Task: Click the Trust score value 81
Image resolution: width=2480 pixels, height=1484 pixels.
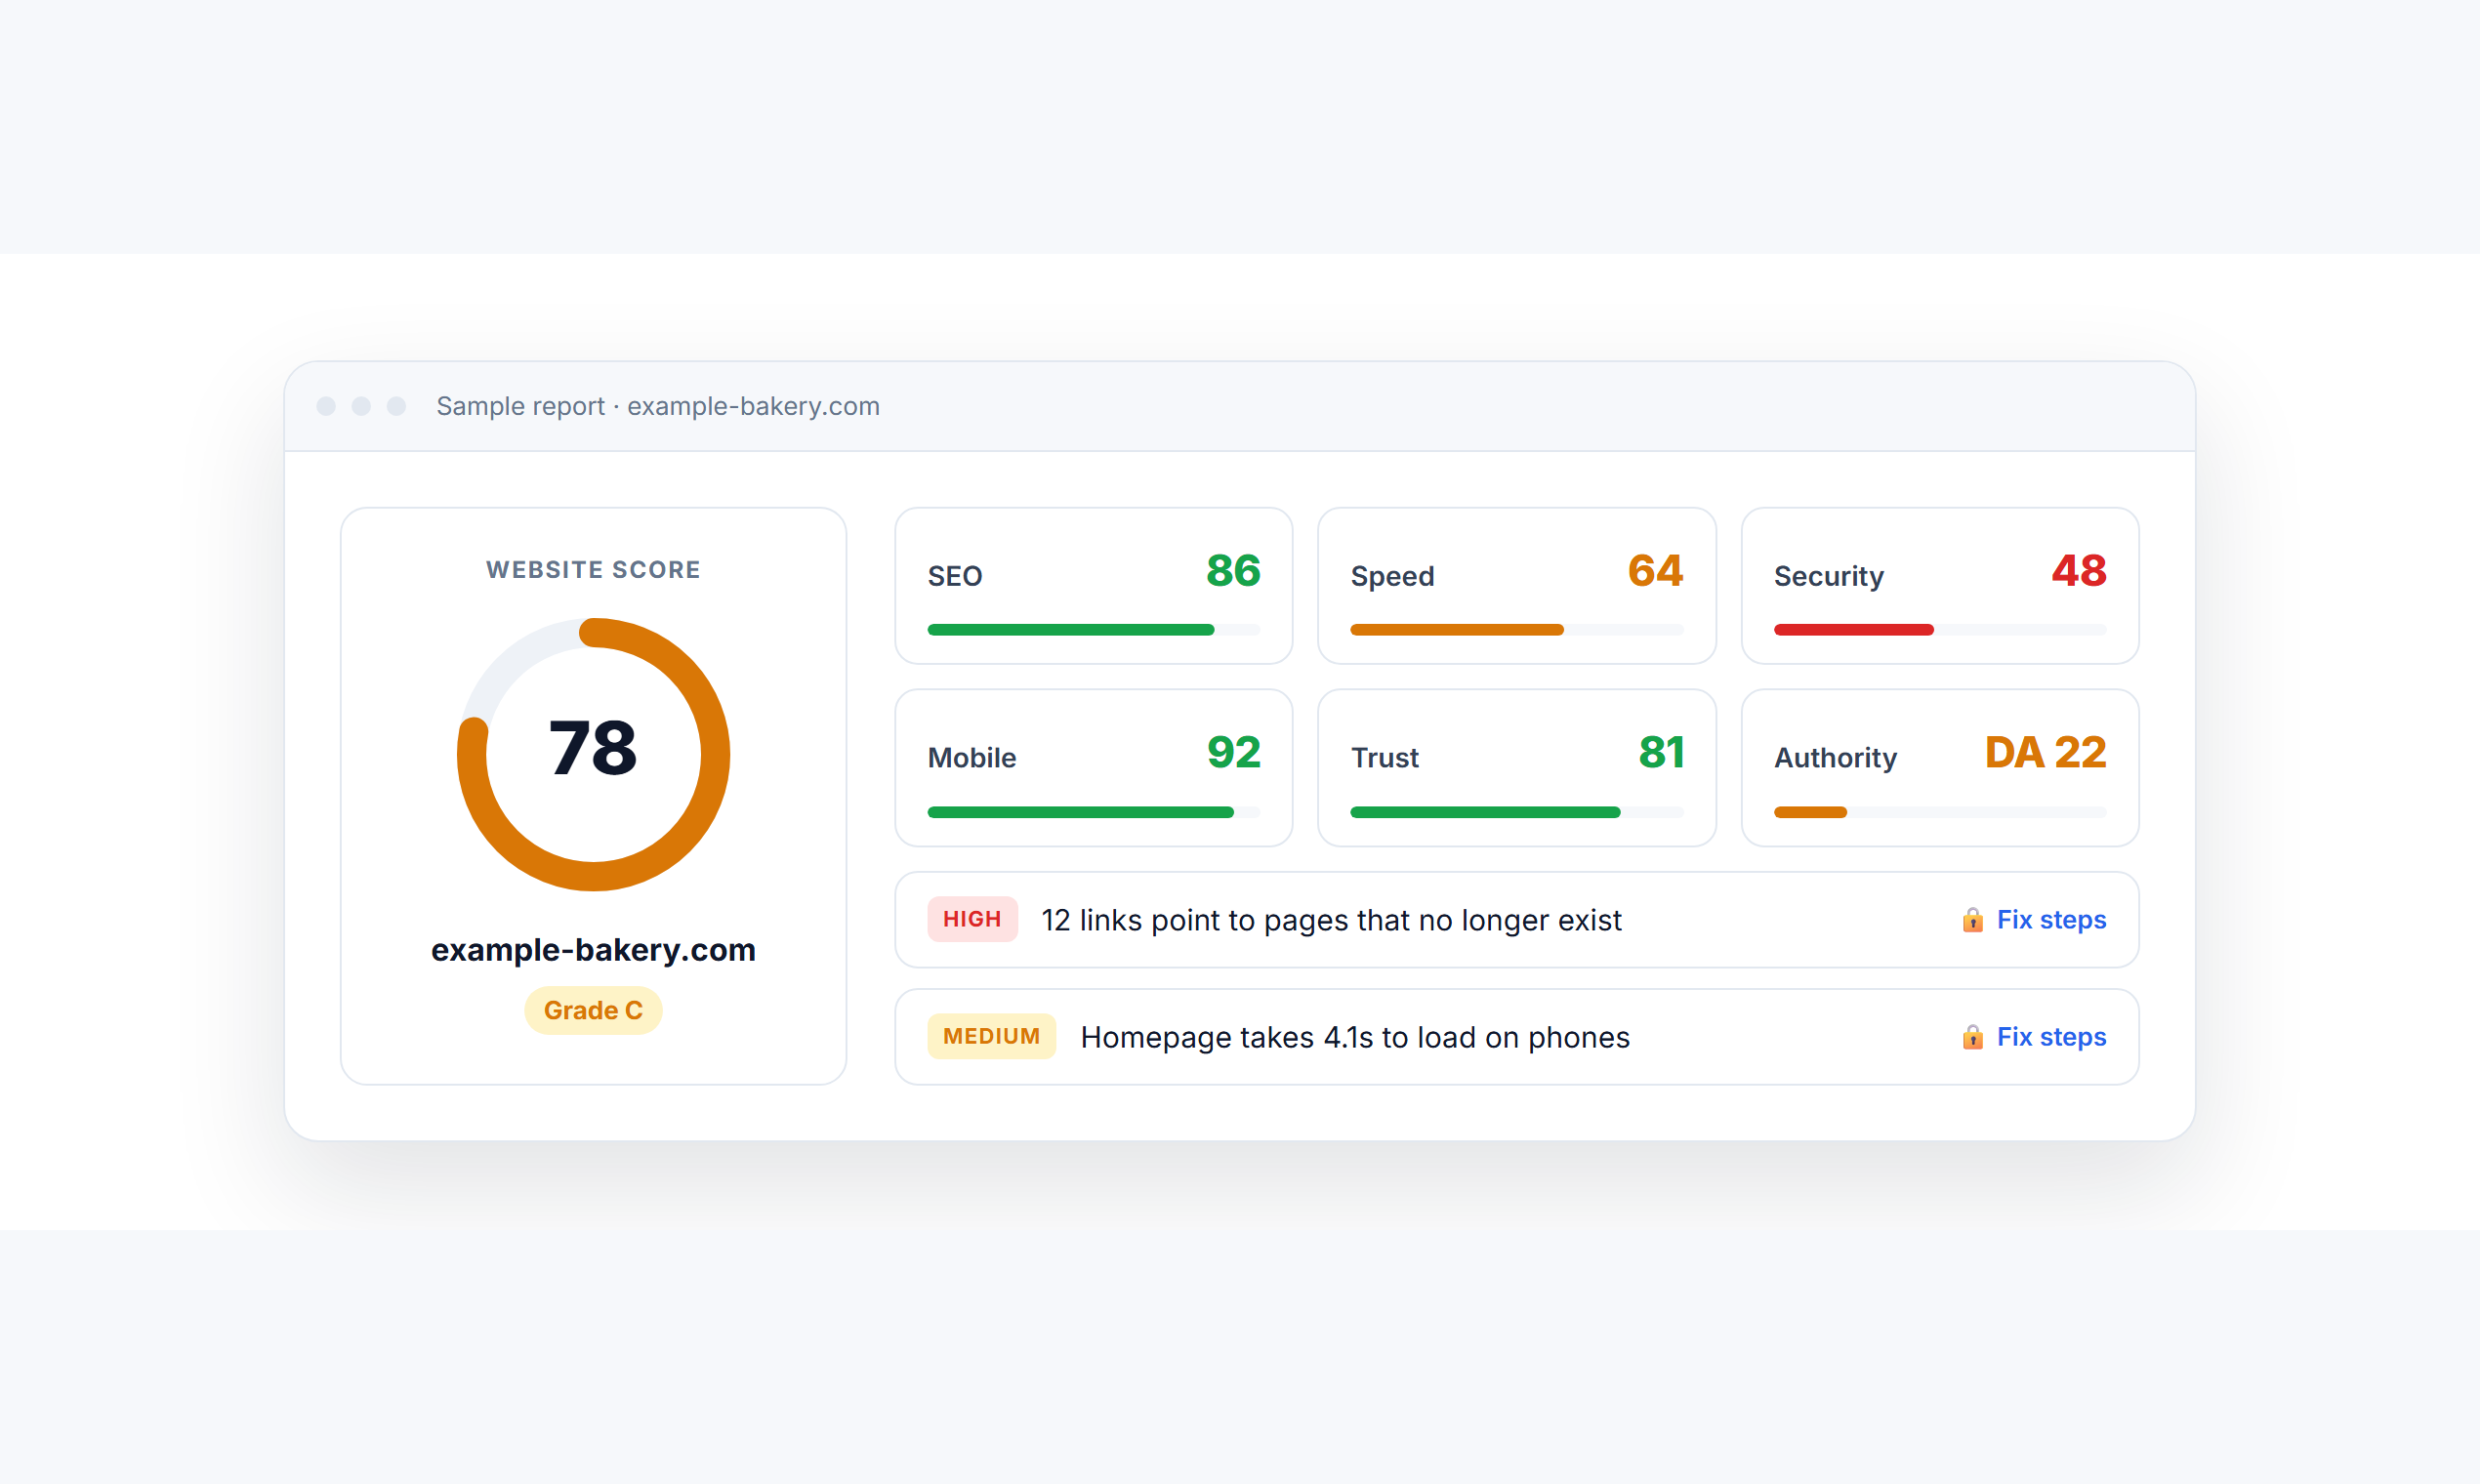Action: point(1661,752)
